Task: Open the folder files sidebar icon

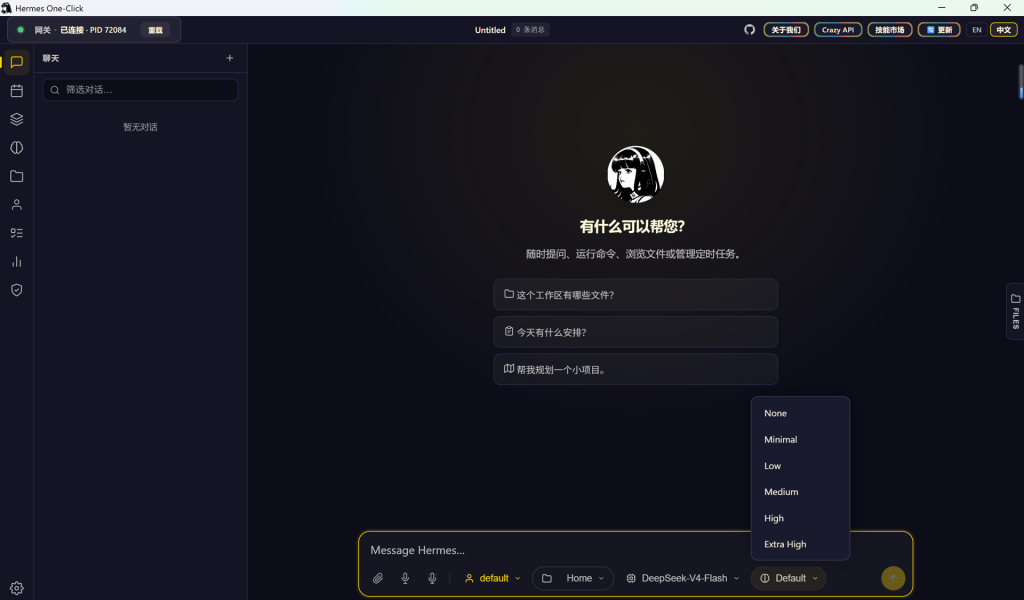Action: (x=17, y=176)
